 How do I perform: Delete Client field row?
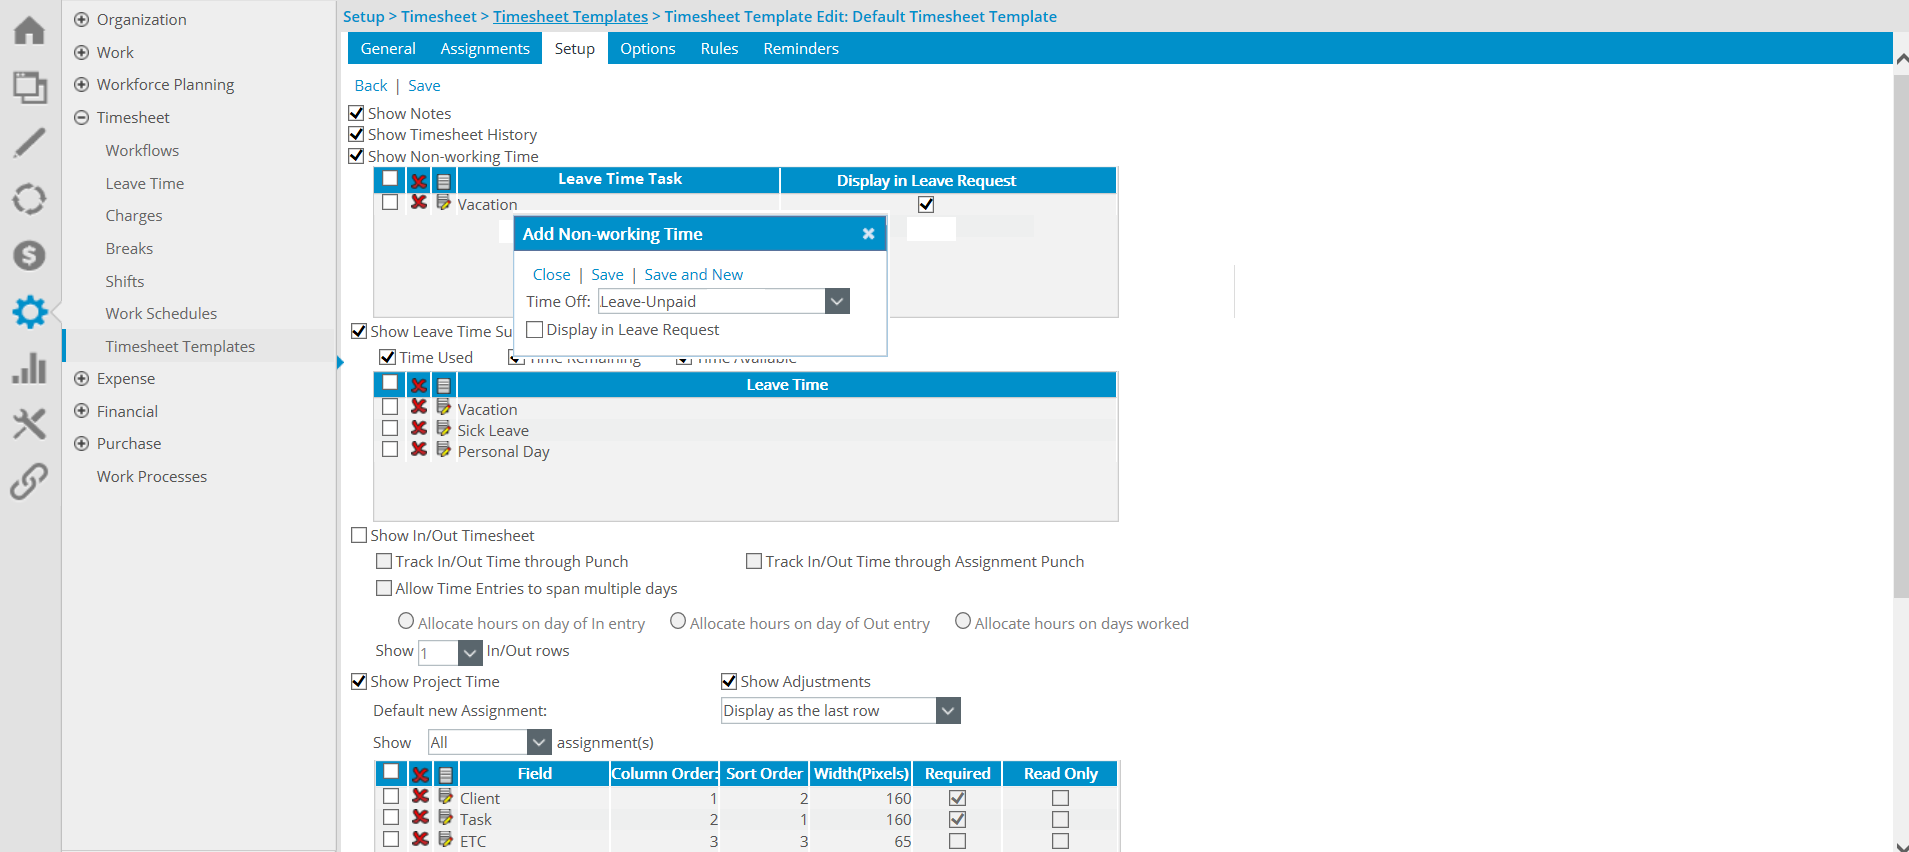click(x=421, y=796)
